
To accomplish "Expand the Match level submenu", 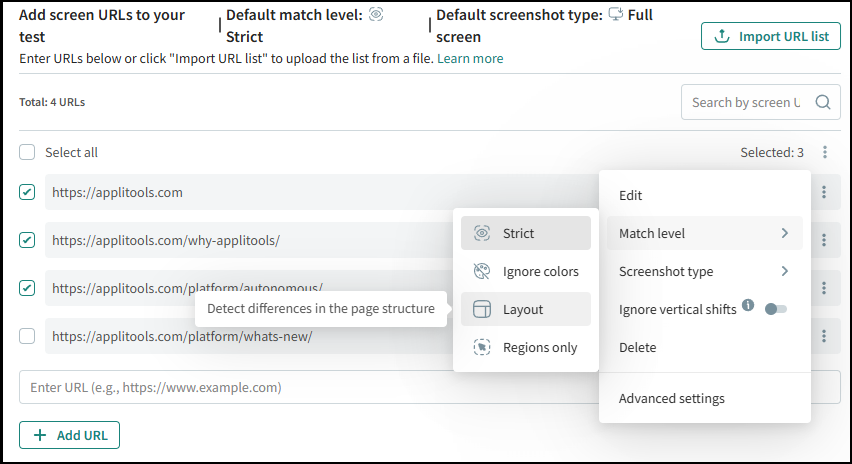I will pos(704,233).
